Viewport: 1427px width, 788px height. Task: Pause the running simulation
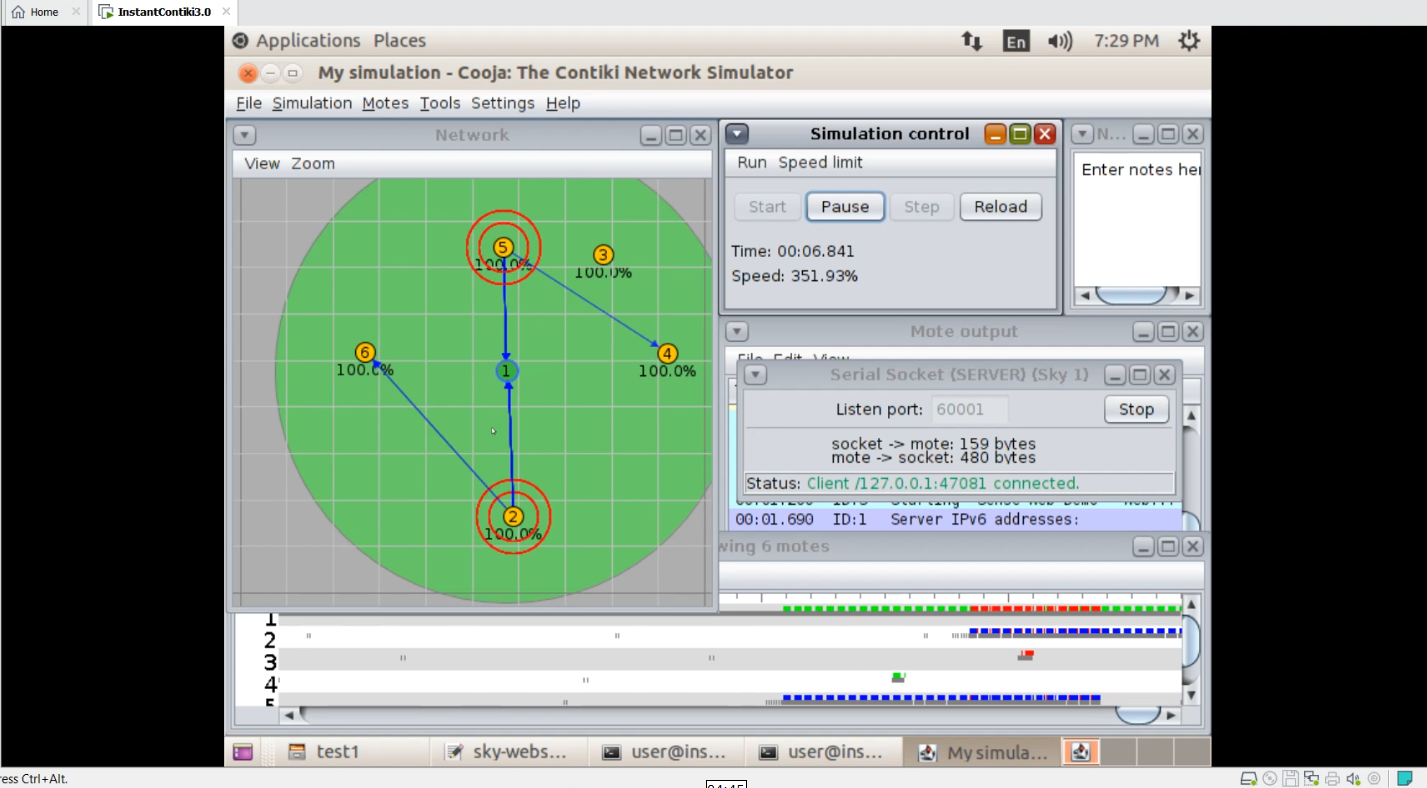pyautogui.click(x=845, y=207)
